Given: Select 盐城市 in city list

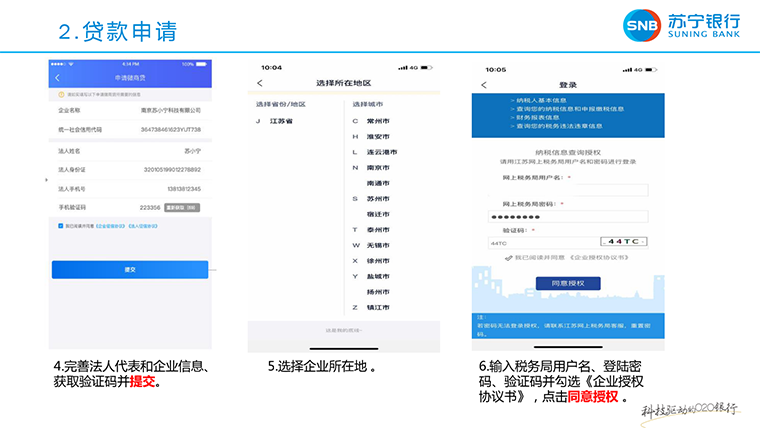Looking at the screenshot, I should [378, 276].
